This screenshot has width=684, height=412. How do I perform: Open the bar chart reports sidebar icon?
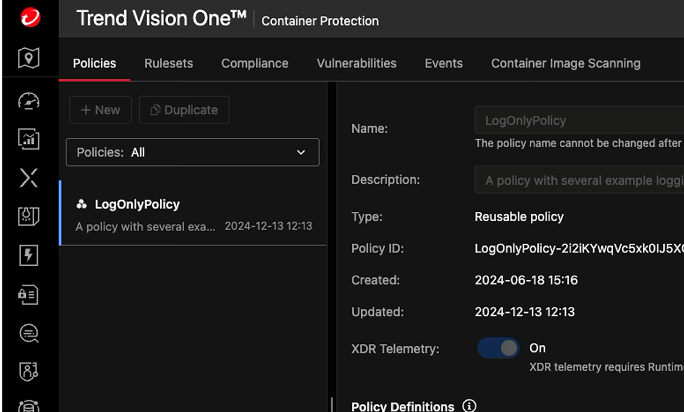click(x=29, y=139)
